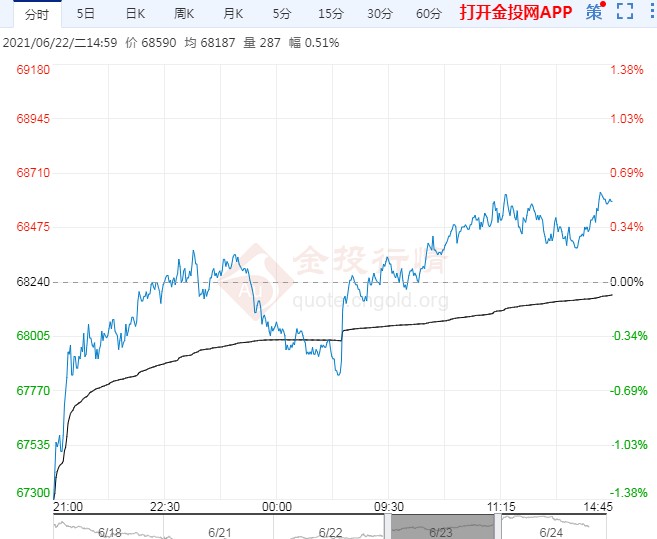
Task: Click the 价 68590 price readout
Action: pyautogui.click(x=151, y=43)
